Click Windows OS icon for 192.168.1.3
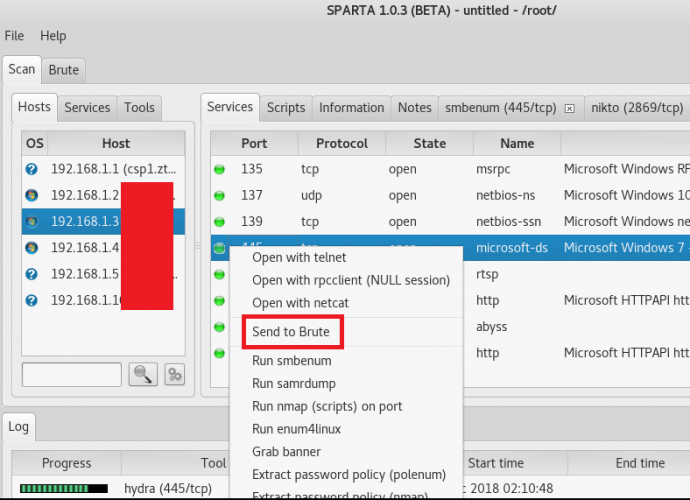 point(32,221)
